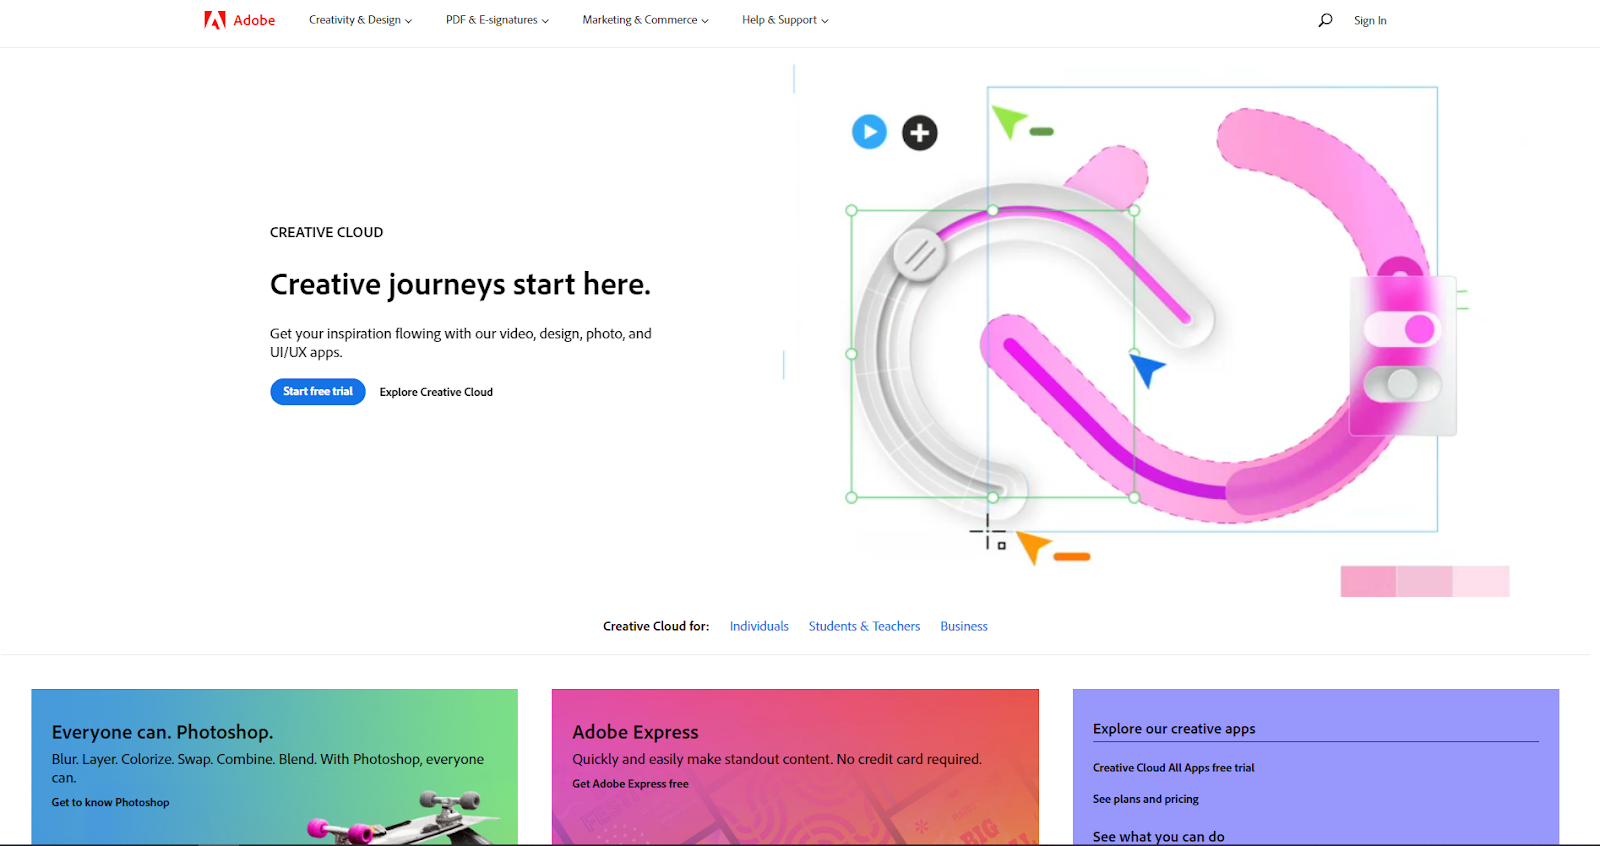
Task: Open See plans and pricing link
Action: (1145, 799)
